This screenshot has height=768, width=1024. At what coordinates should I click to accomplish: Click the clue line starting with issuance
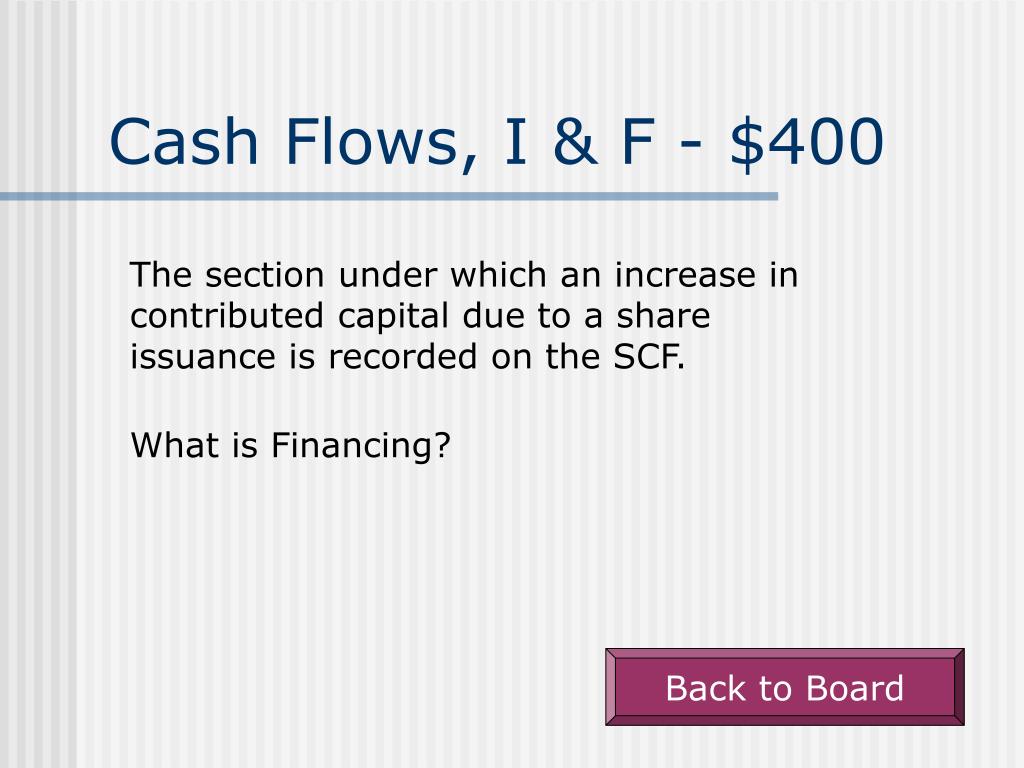[x=408, y=357]
